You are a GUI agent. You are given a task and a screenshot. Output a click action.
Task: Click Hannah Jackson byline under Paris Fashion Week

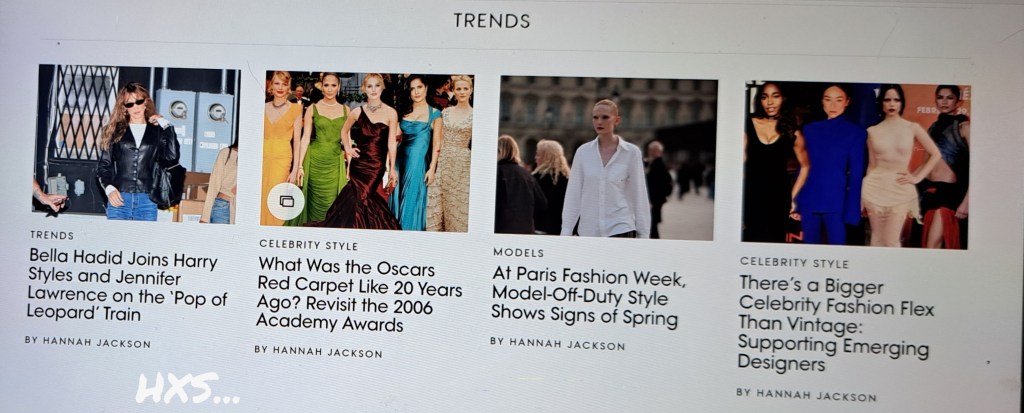click(557, 343)
